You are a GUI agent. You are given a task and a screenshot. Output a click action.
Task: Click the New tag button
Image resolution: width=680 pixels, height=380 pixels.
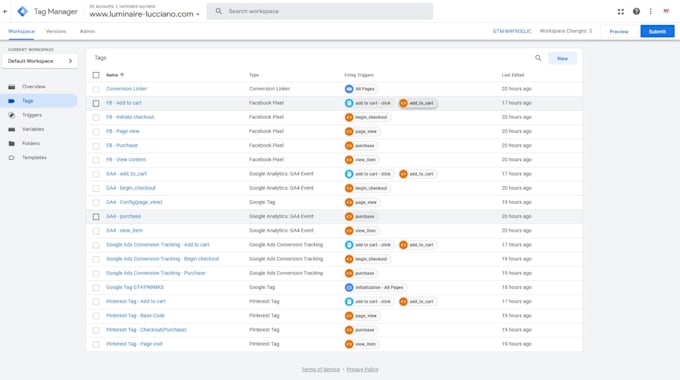pos(562,58)
